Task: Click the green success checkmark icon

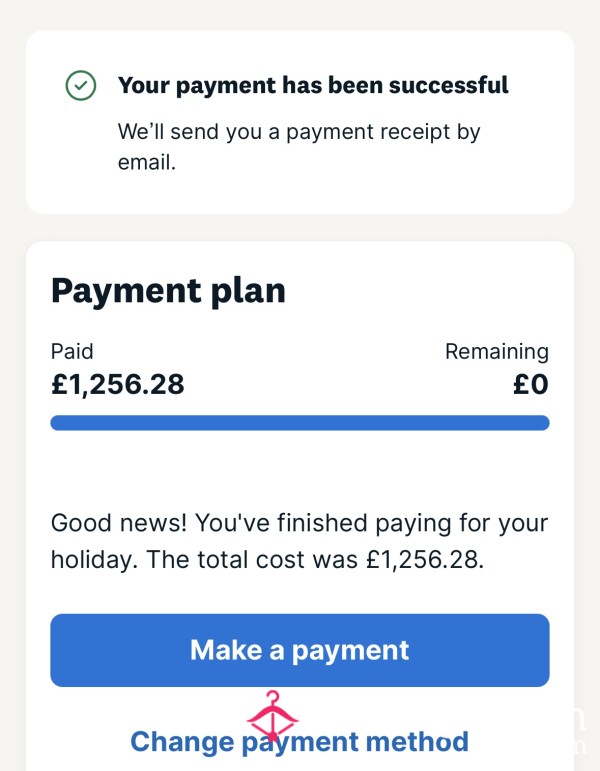Action: (x=81, y=86)
